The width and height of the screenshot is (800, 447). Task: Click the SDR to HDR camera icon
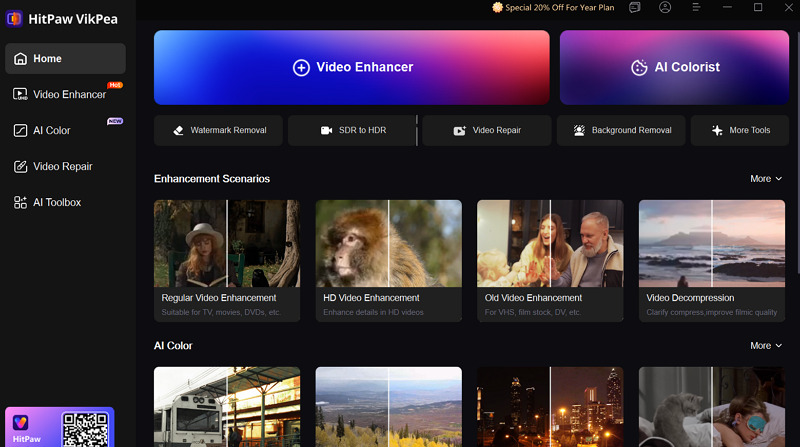[326, 131]
